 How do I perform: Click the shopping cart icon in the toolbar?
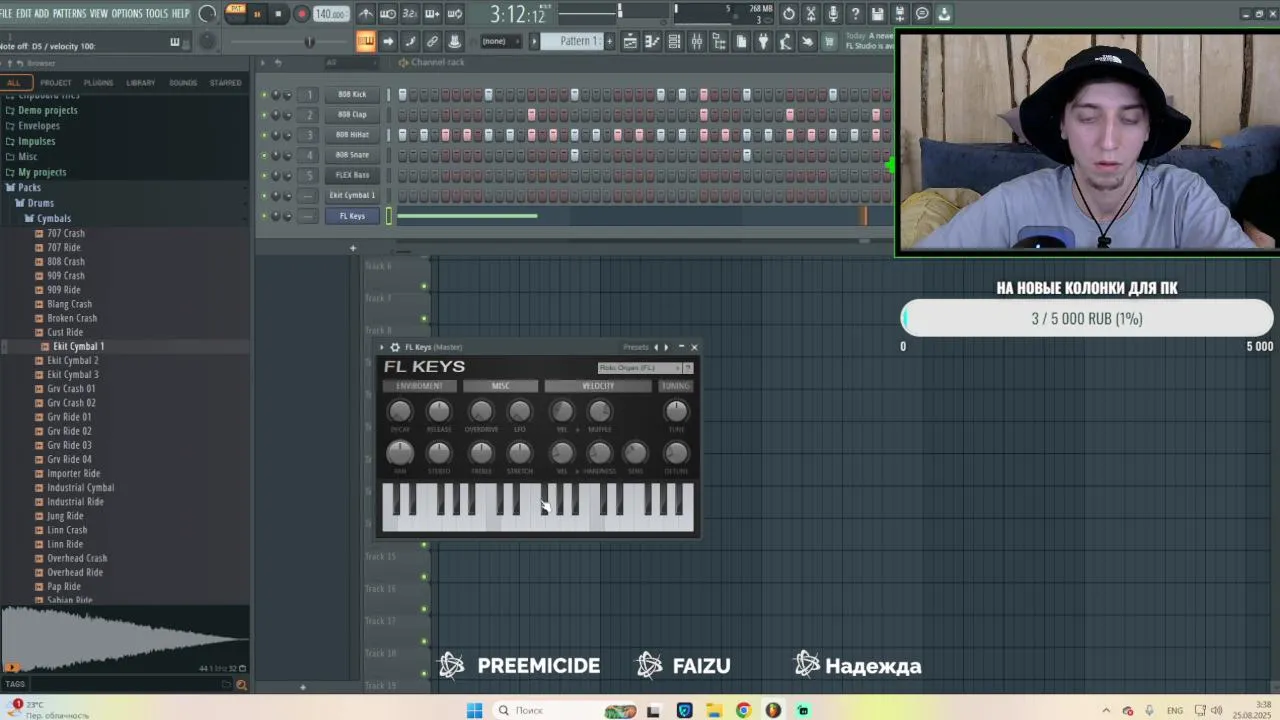coord(829,41)
